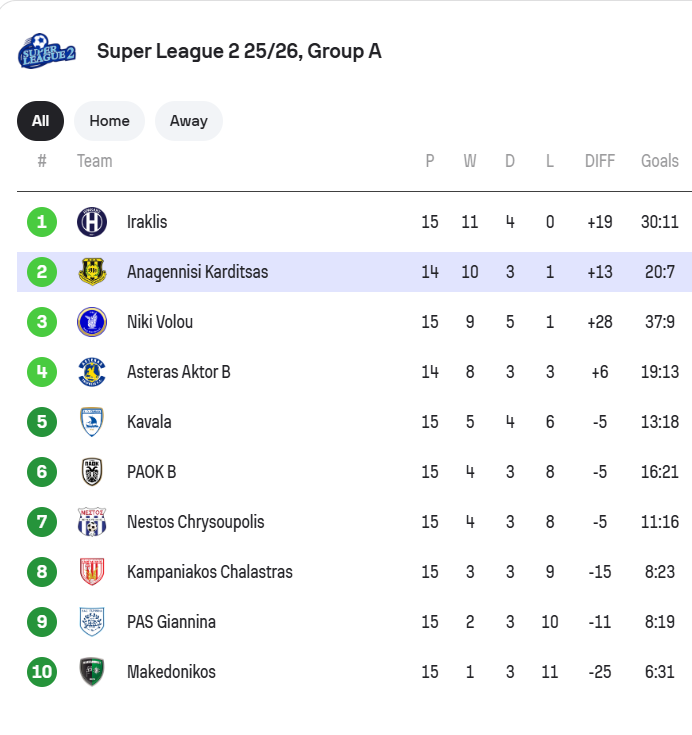Viewport: 692px width, 735px height.
Task: Switch to the Away standings tab
Action: tap(188, 121)
